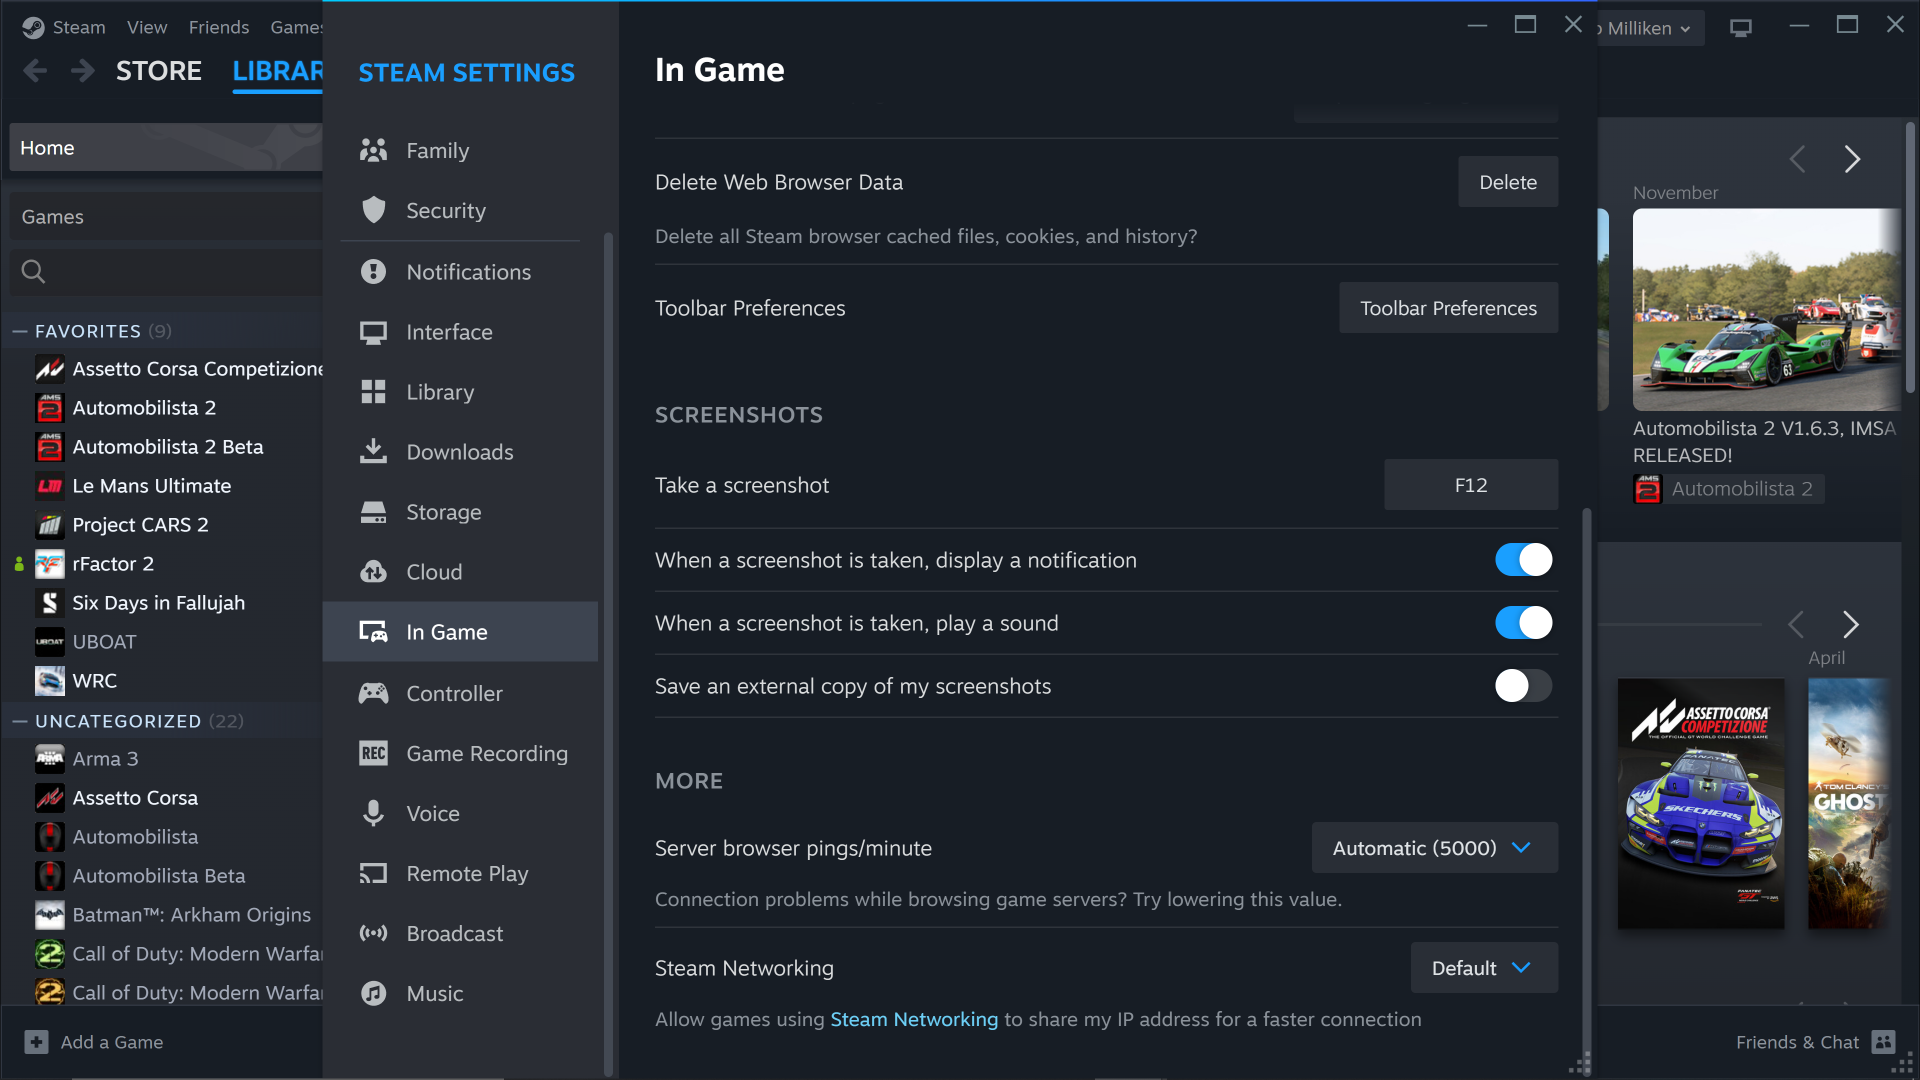Open the View menu

click(x=147, y=28)
